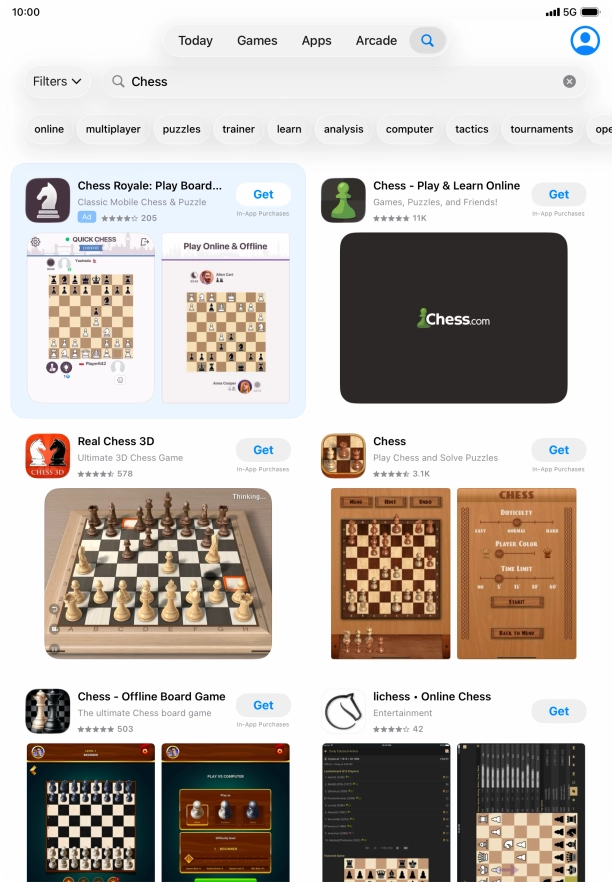Apply the puzzles filter chip
The image size is (612, 882).
click(181, 129)
